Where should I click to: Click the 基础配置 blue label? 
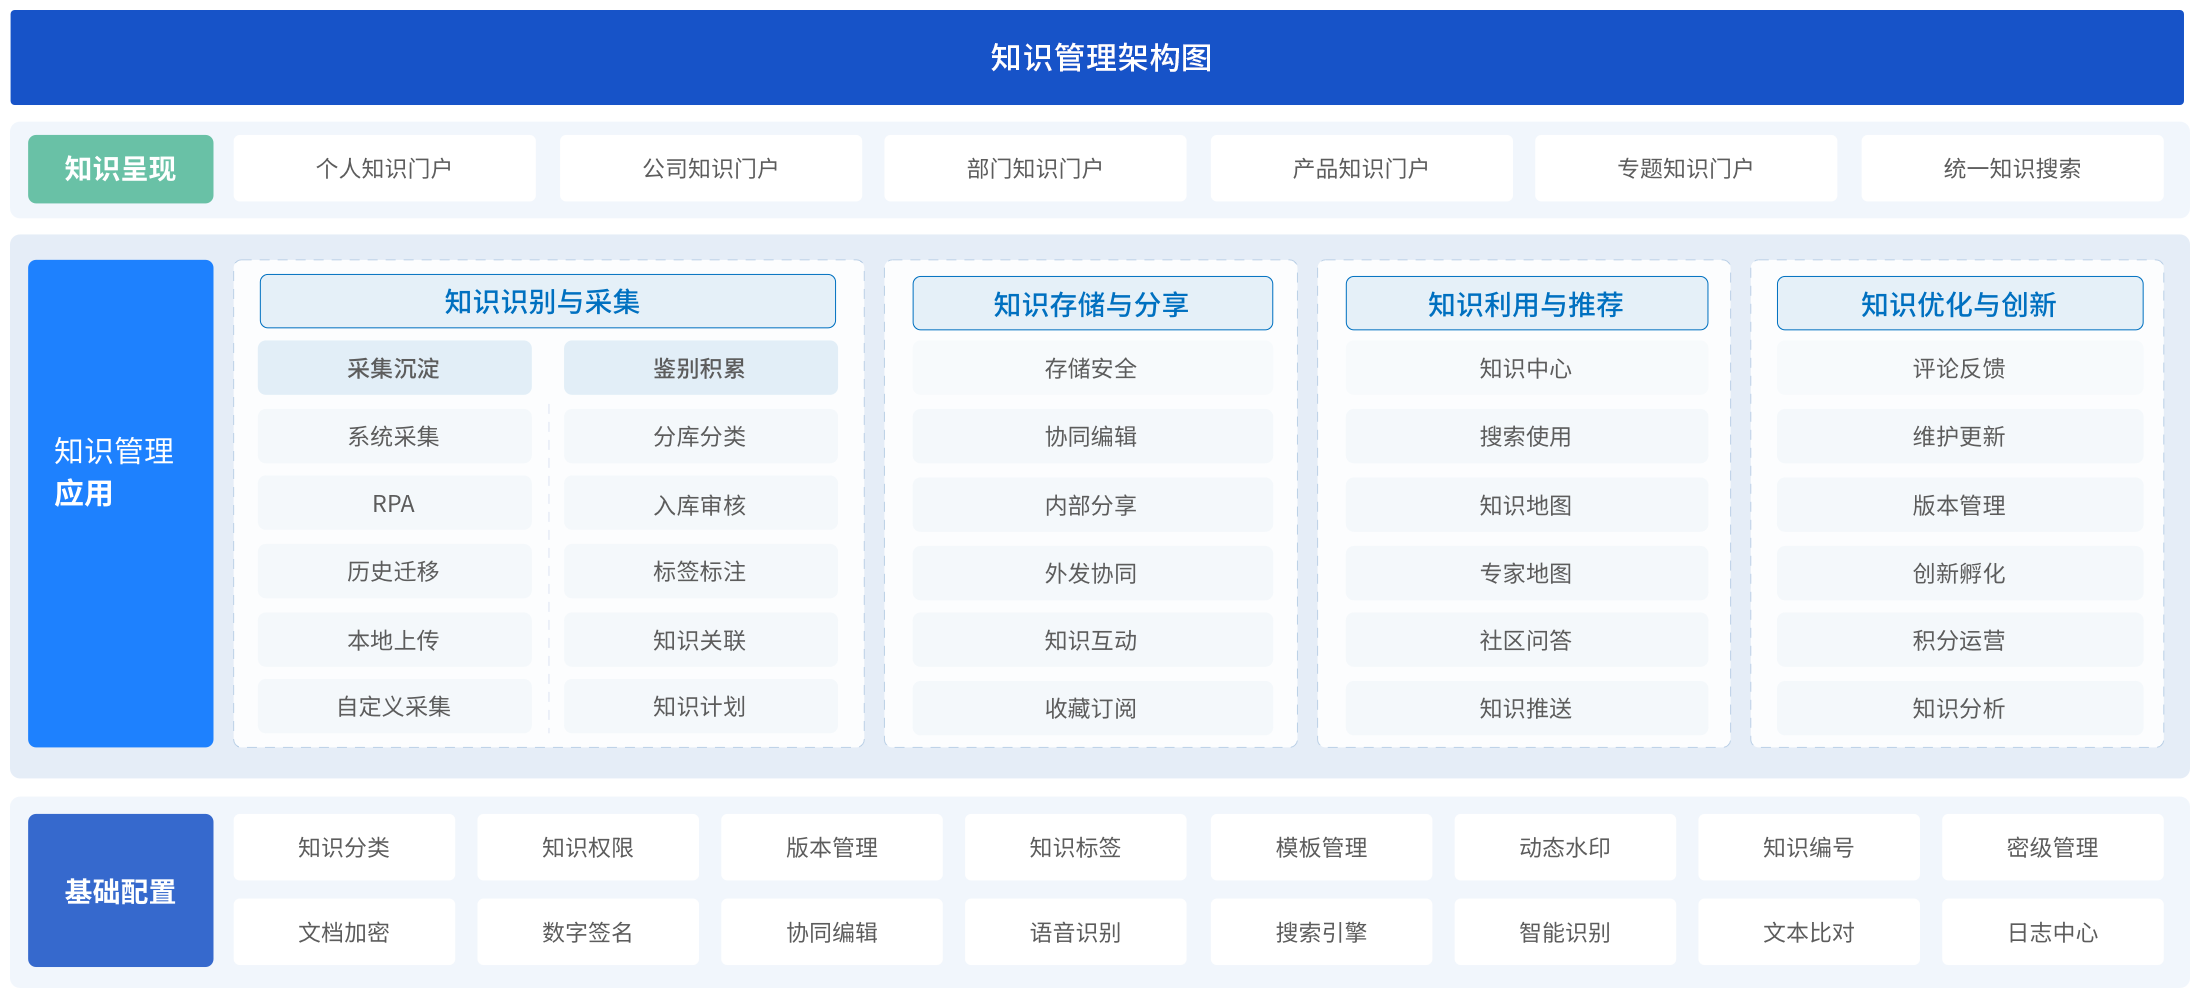point(120,890)
